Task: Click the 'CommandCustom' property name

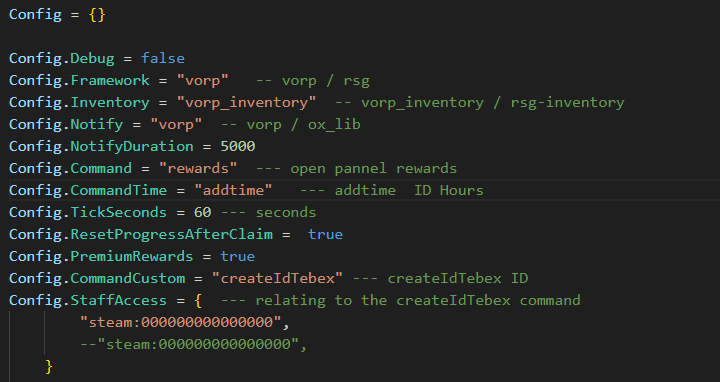Action: (x=128, y=278)
